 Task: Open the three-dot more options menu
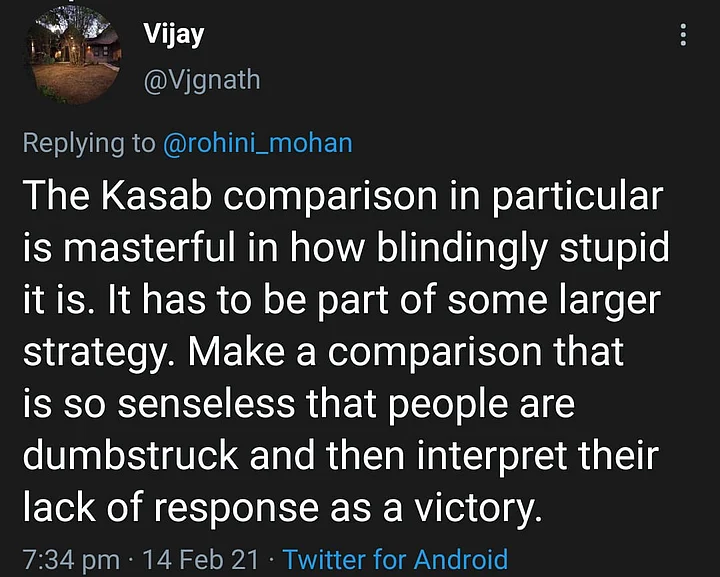pyautogui.click(x=683, y=34)
